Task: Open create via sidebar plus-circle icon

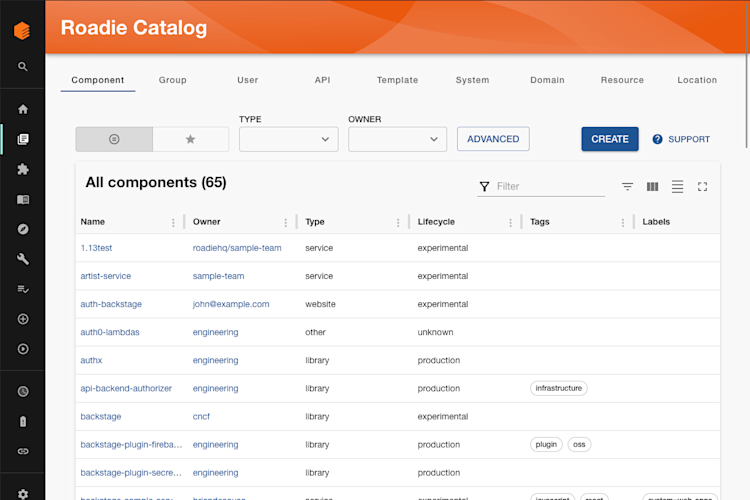Action: (22, 319)
